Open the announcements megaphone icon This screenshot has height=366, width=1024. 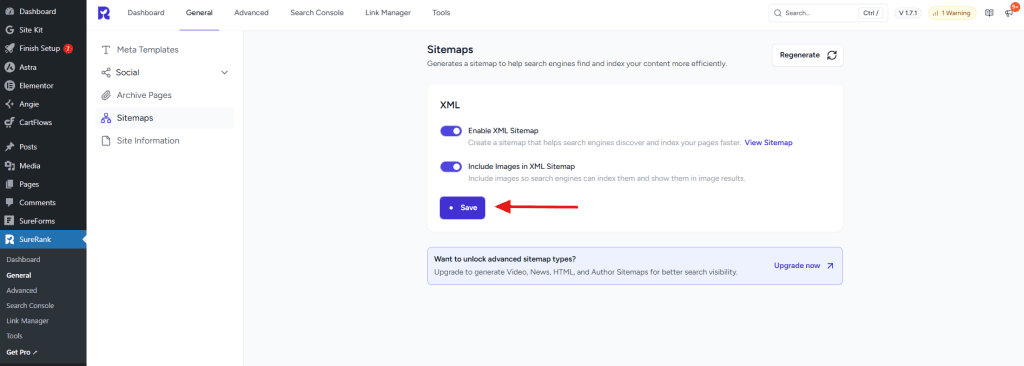pos(1008,13)
